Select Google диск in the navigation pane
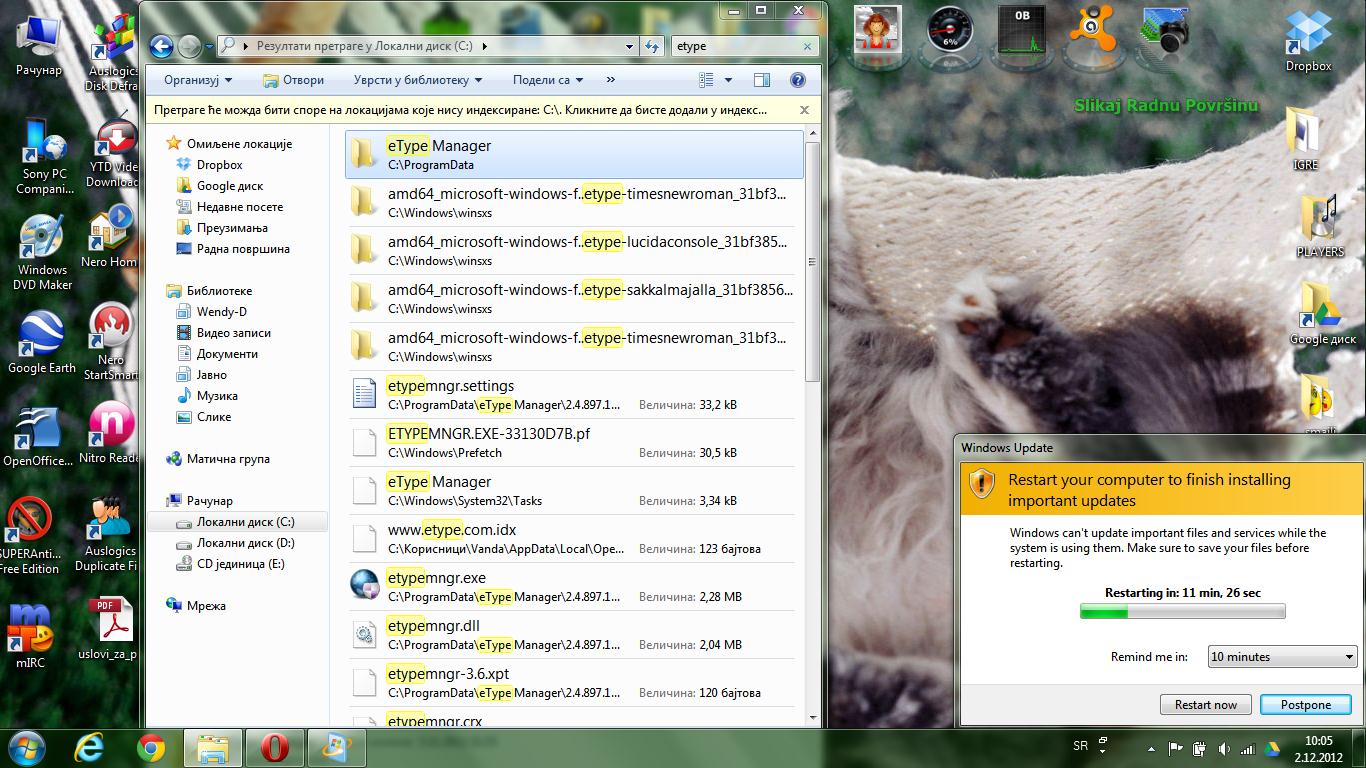The height and width of the screenshot is (768, 1366). [230, 186]
